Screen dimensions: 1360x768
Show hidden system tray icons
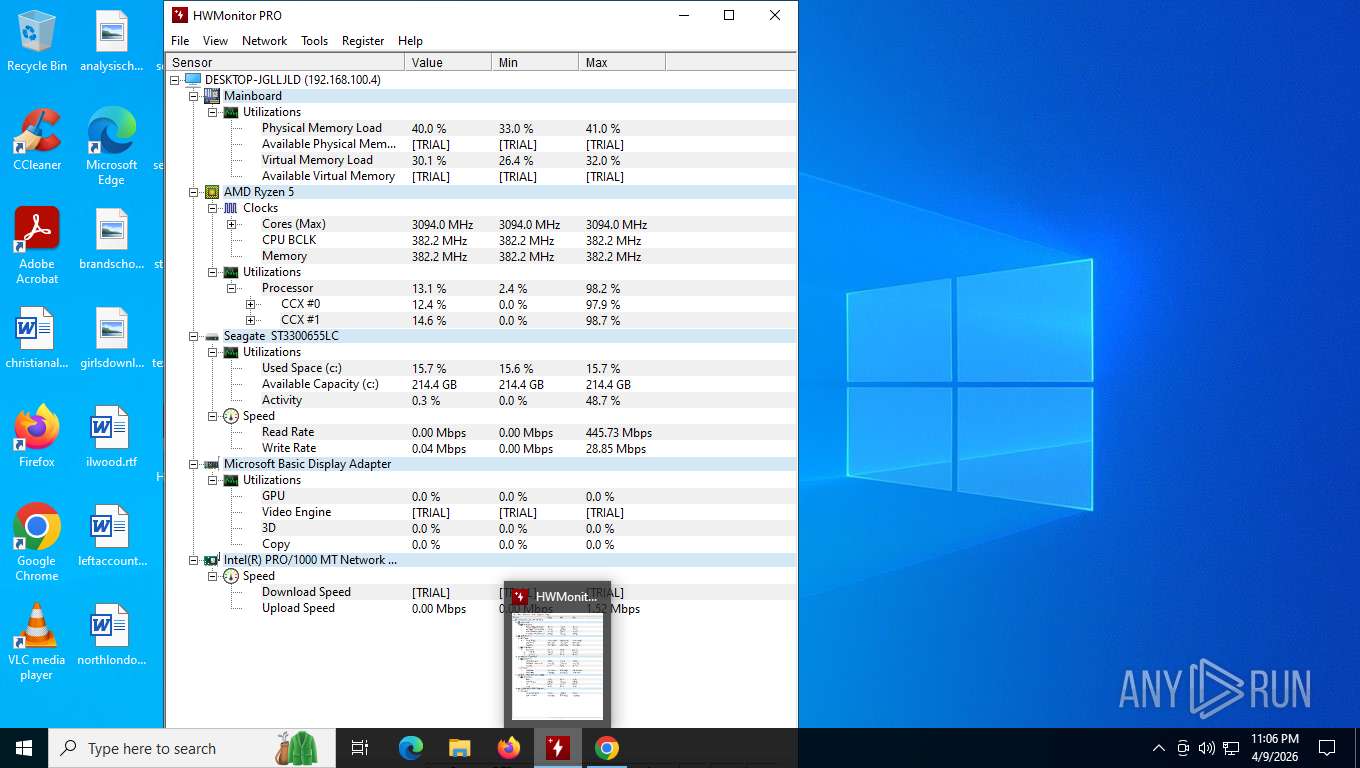pyautogui.click(x=1159, y=748)
